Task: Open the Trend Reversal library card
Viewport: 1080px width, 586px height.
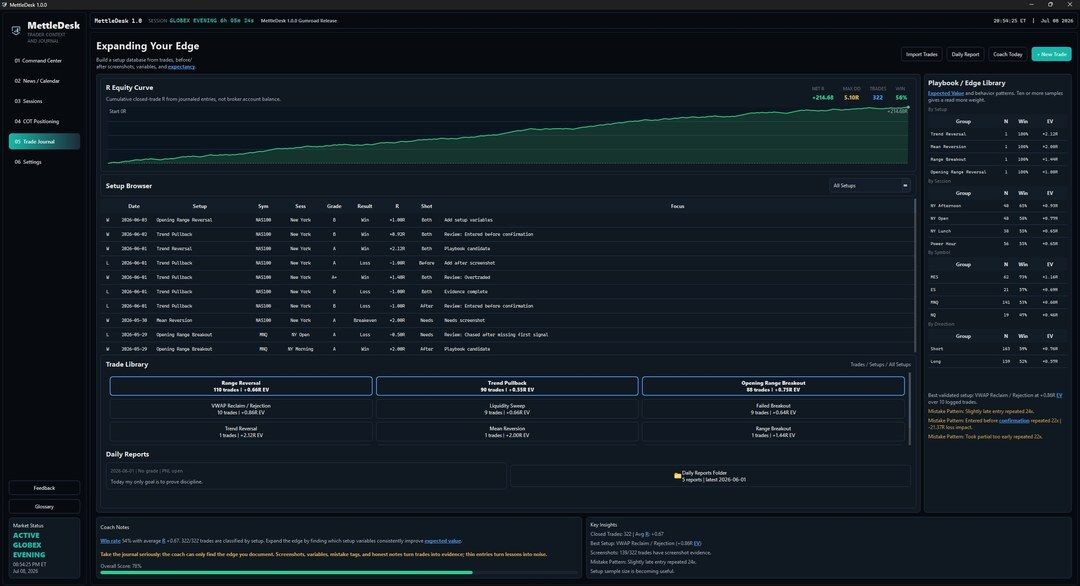Action: coord(241,432)
